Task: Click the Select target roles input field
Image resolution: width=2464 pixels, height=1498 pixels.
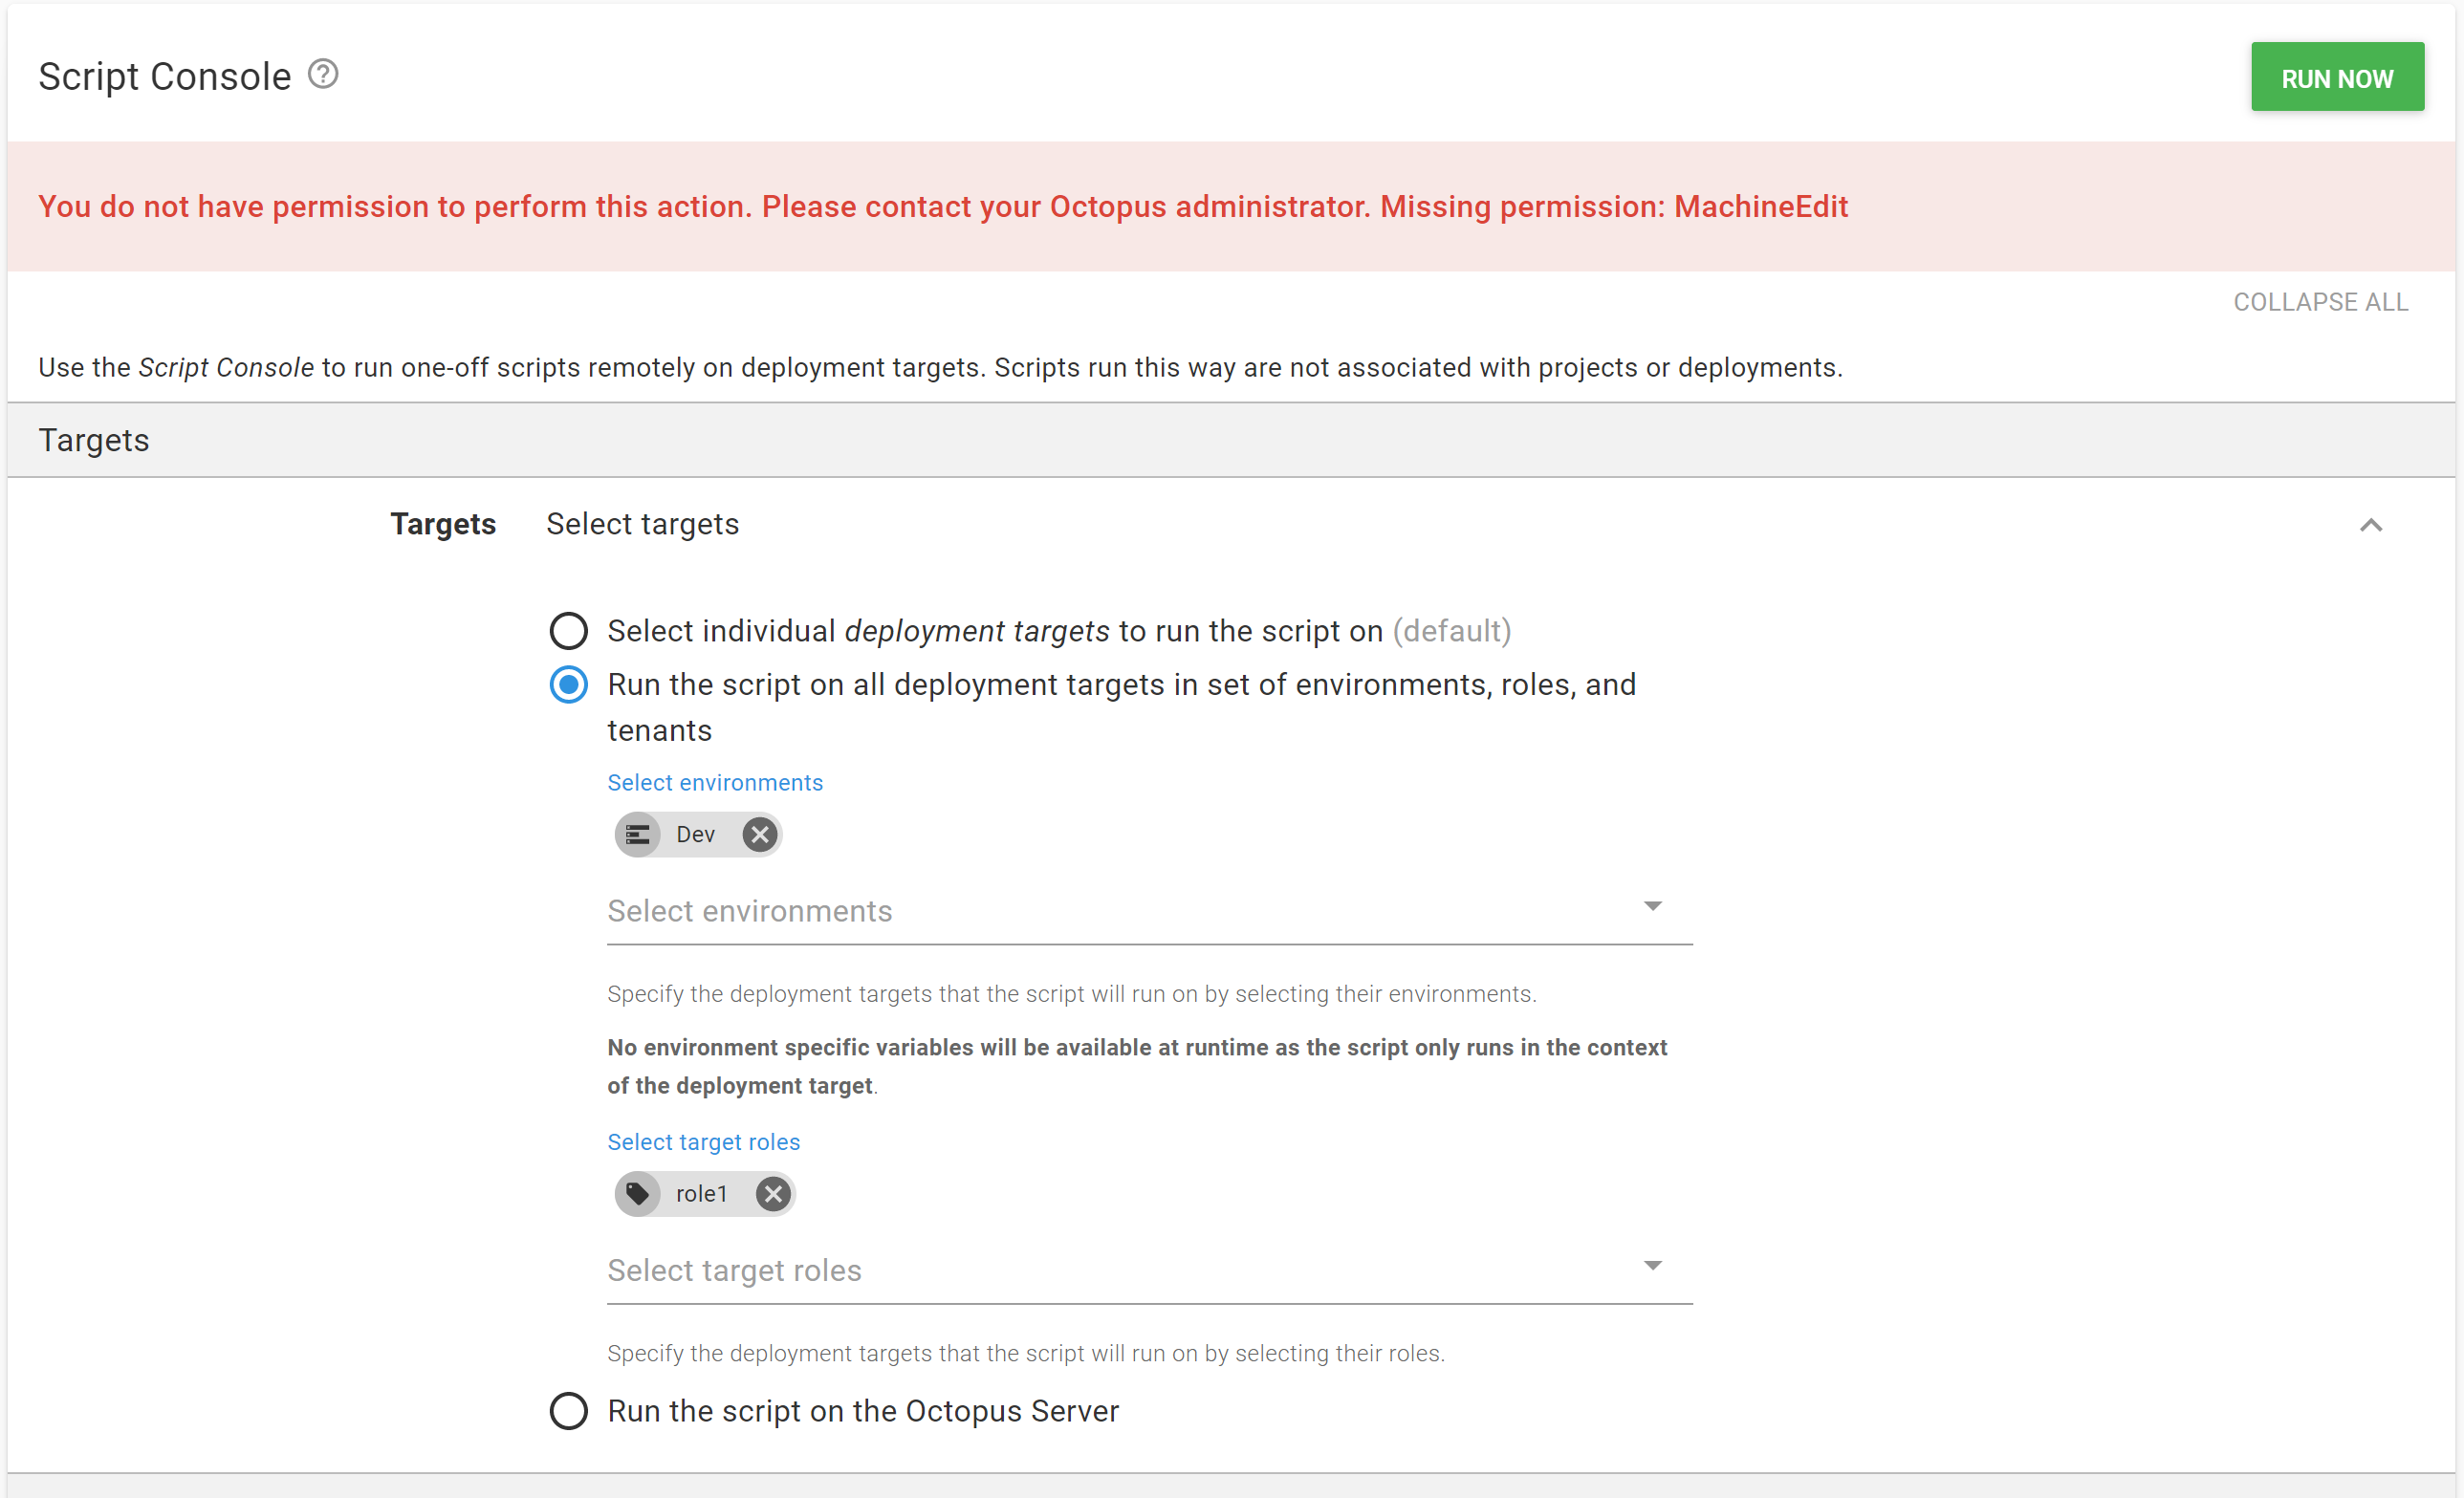Action: (x=1000, y=1270)
